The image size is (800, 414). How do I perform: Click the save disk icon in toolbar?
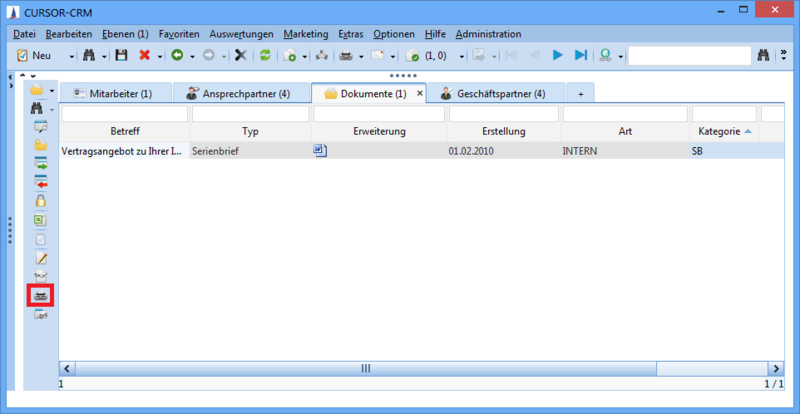[121, 55]
